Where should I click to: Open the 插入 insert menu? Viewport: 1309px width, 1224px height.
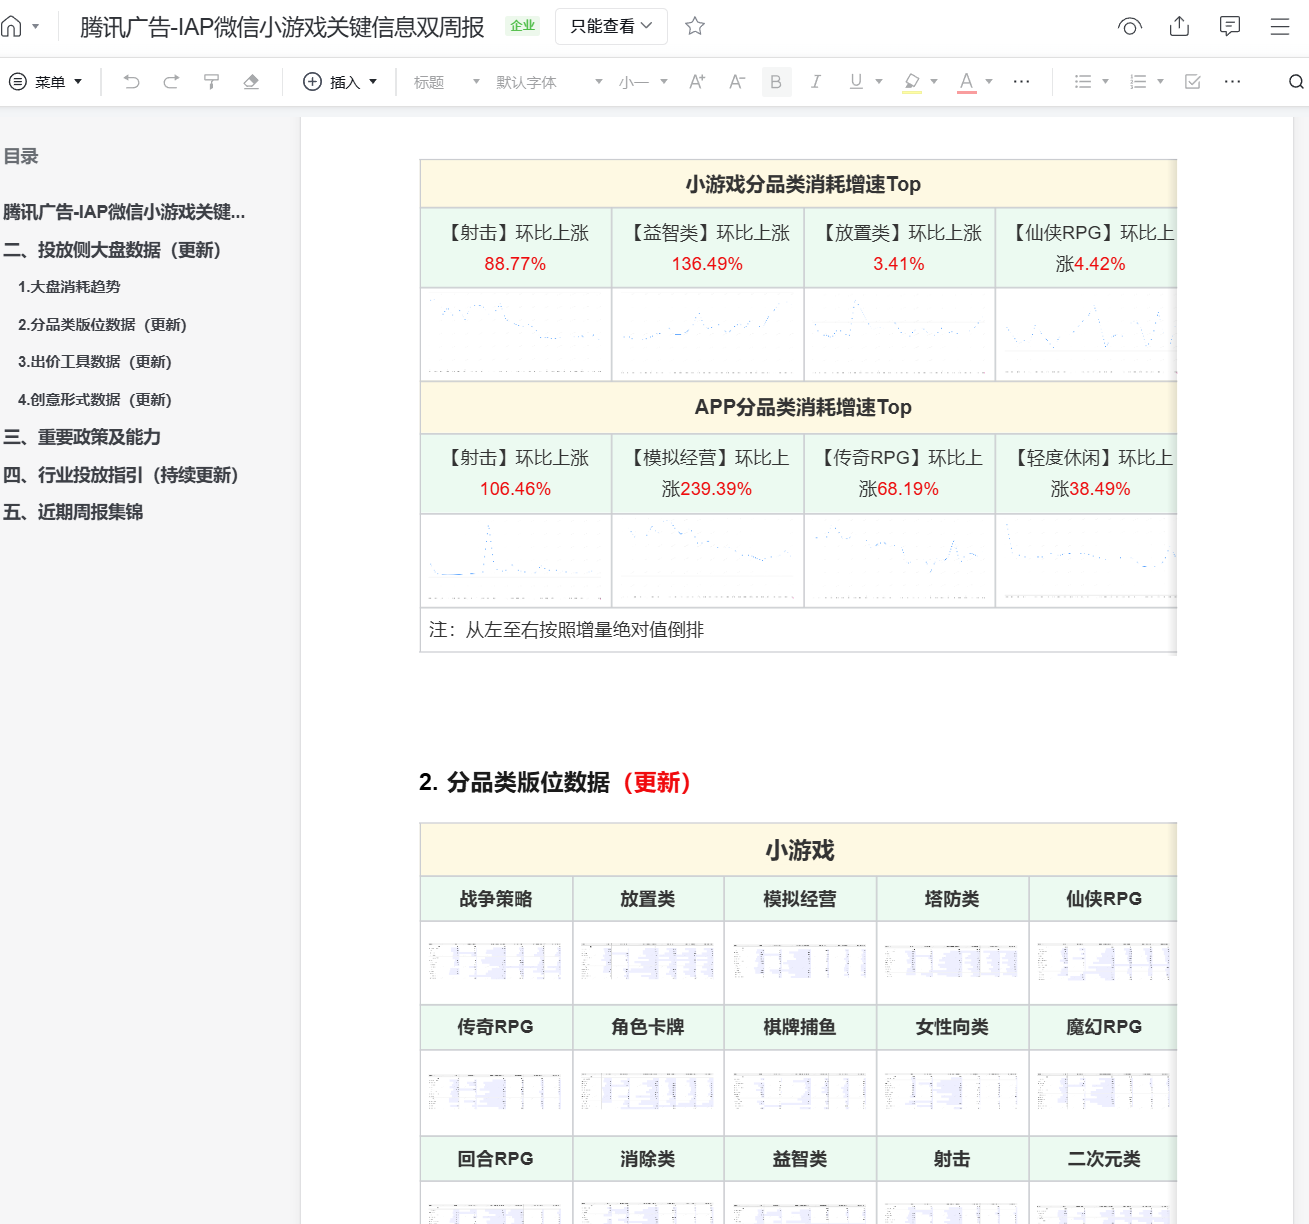click(340, 82)
